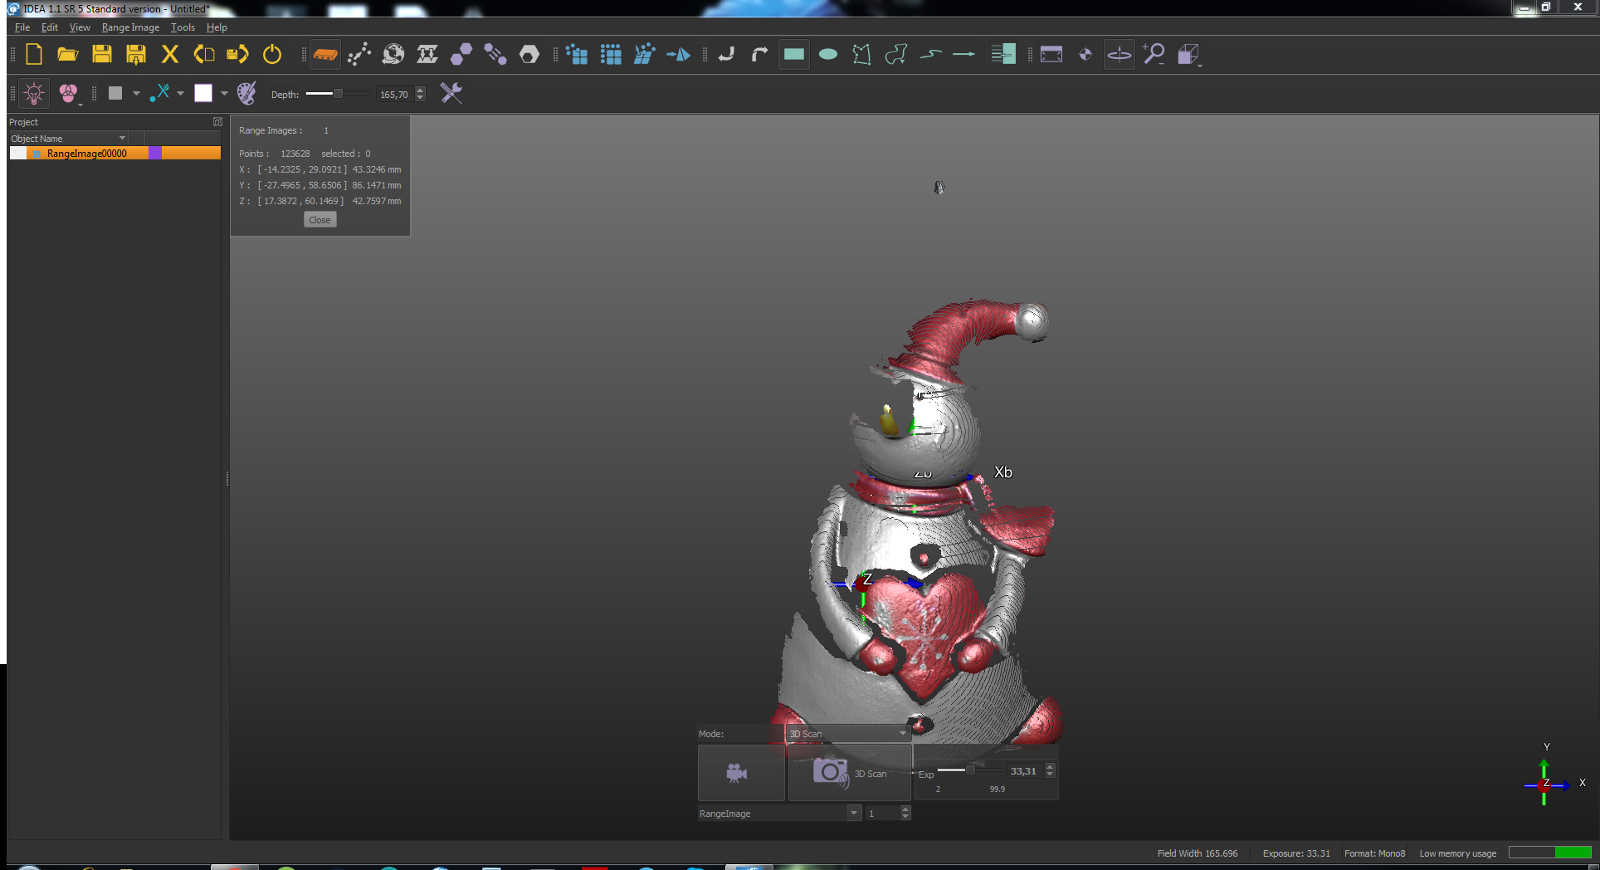Click the gray square shading swatch
Viewport: 1600px width, 870px height.
coord(115,93)
